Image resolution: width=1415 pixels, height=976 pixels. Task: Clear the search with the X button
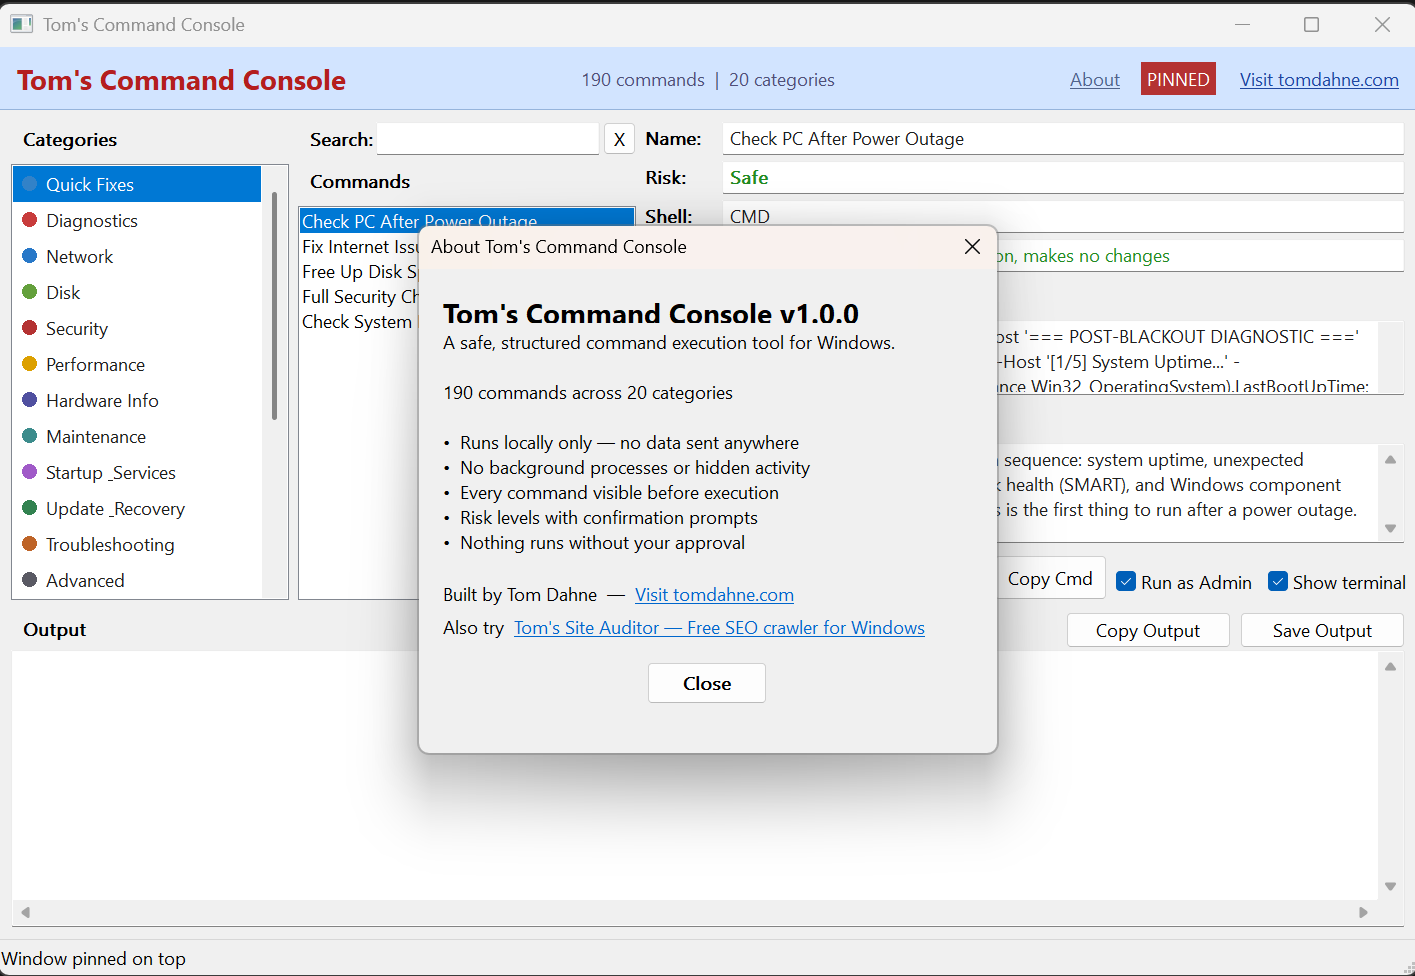[618, 139]
